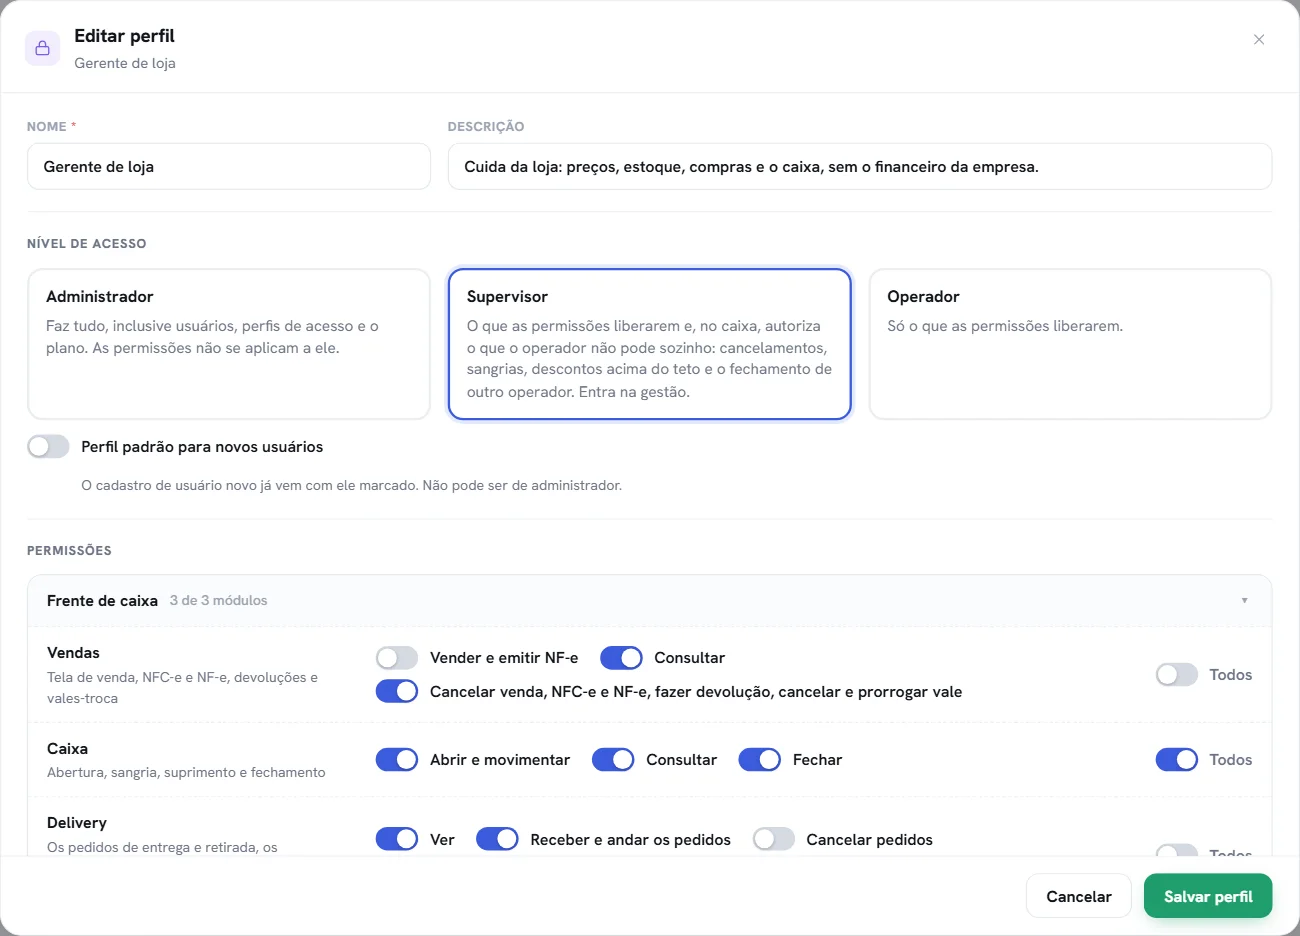Screen dimensions: 1300x936
Task: Click the 'O cadastro de usuário novo' hint text
Action: 352,486
